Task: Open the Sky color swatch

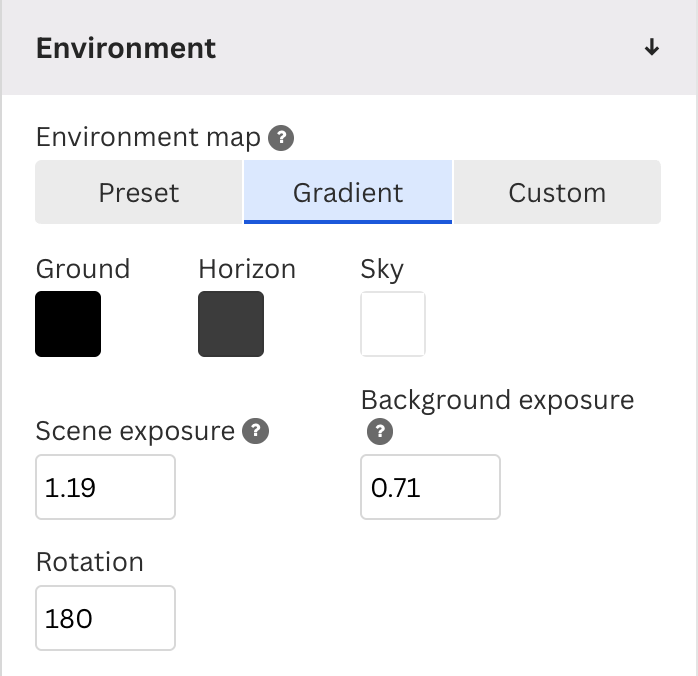Action: 393,324
